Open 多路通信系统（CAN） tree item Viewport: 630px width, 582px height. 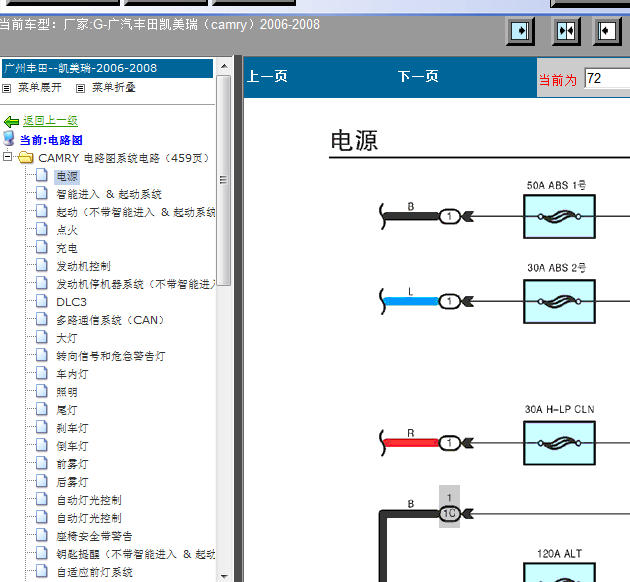click(x=110, y=320)
